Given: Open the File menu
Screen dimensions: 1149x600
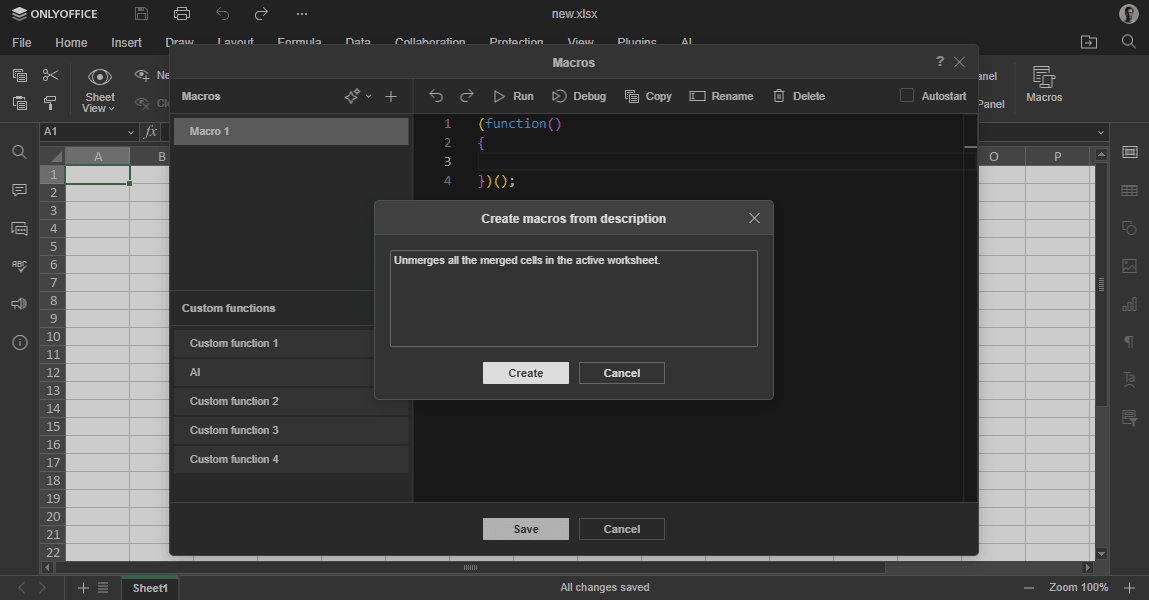Looking at the screenshot, I should pos(22,42).
